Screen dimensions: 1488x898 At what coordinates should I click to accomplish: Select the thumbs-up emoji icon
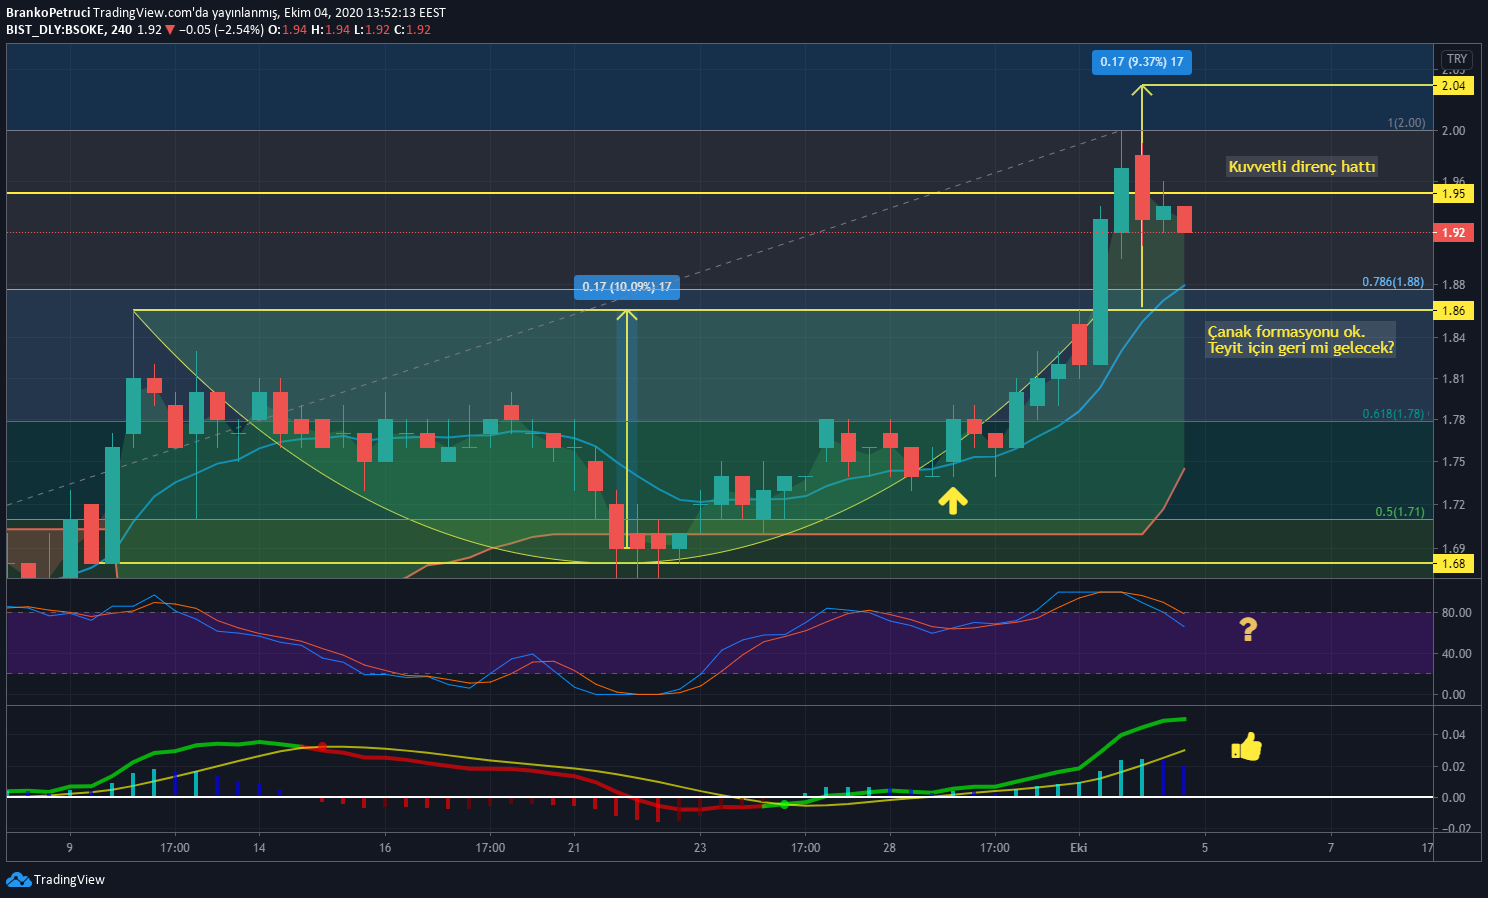[1247, 746]
